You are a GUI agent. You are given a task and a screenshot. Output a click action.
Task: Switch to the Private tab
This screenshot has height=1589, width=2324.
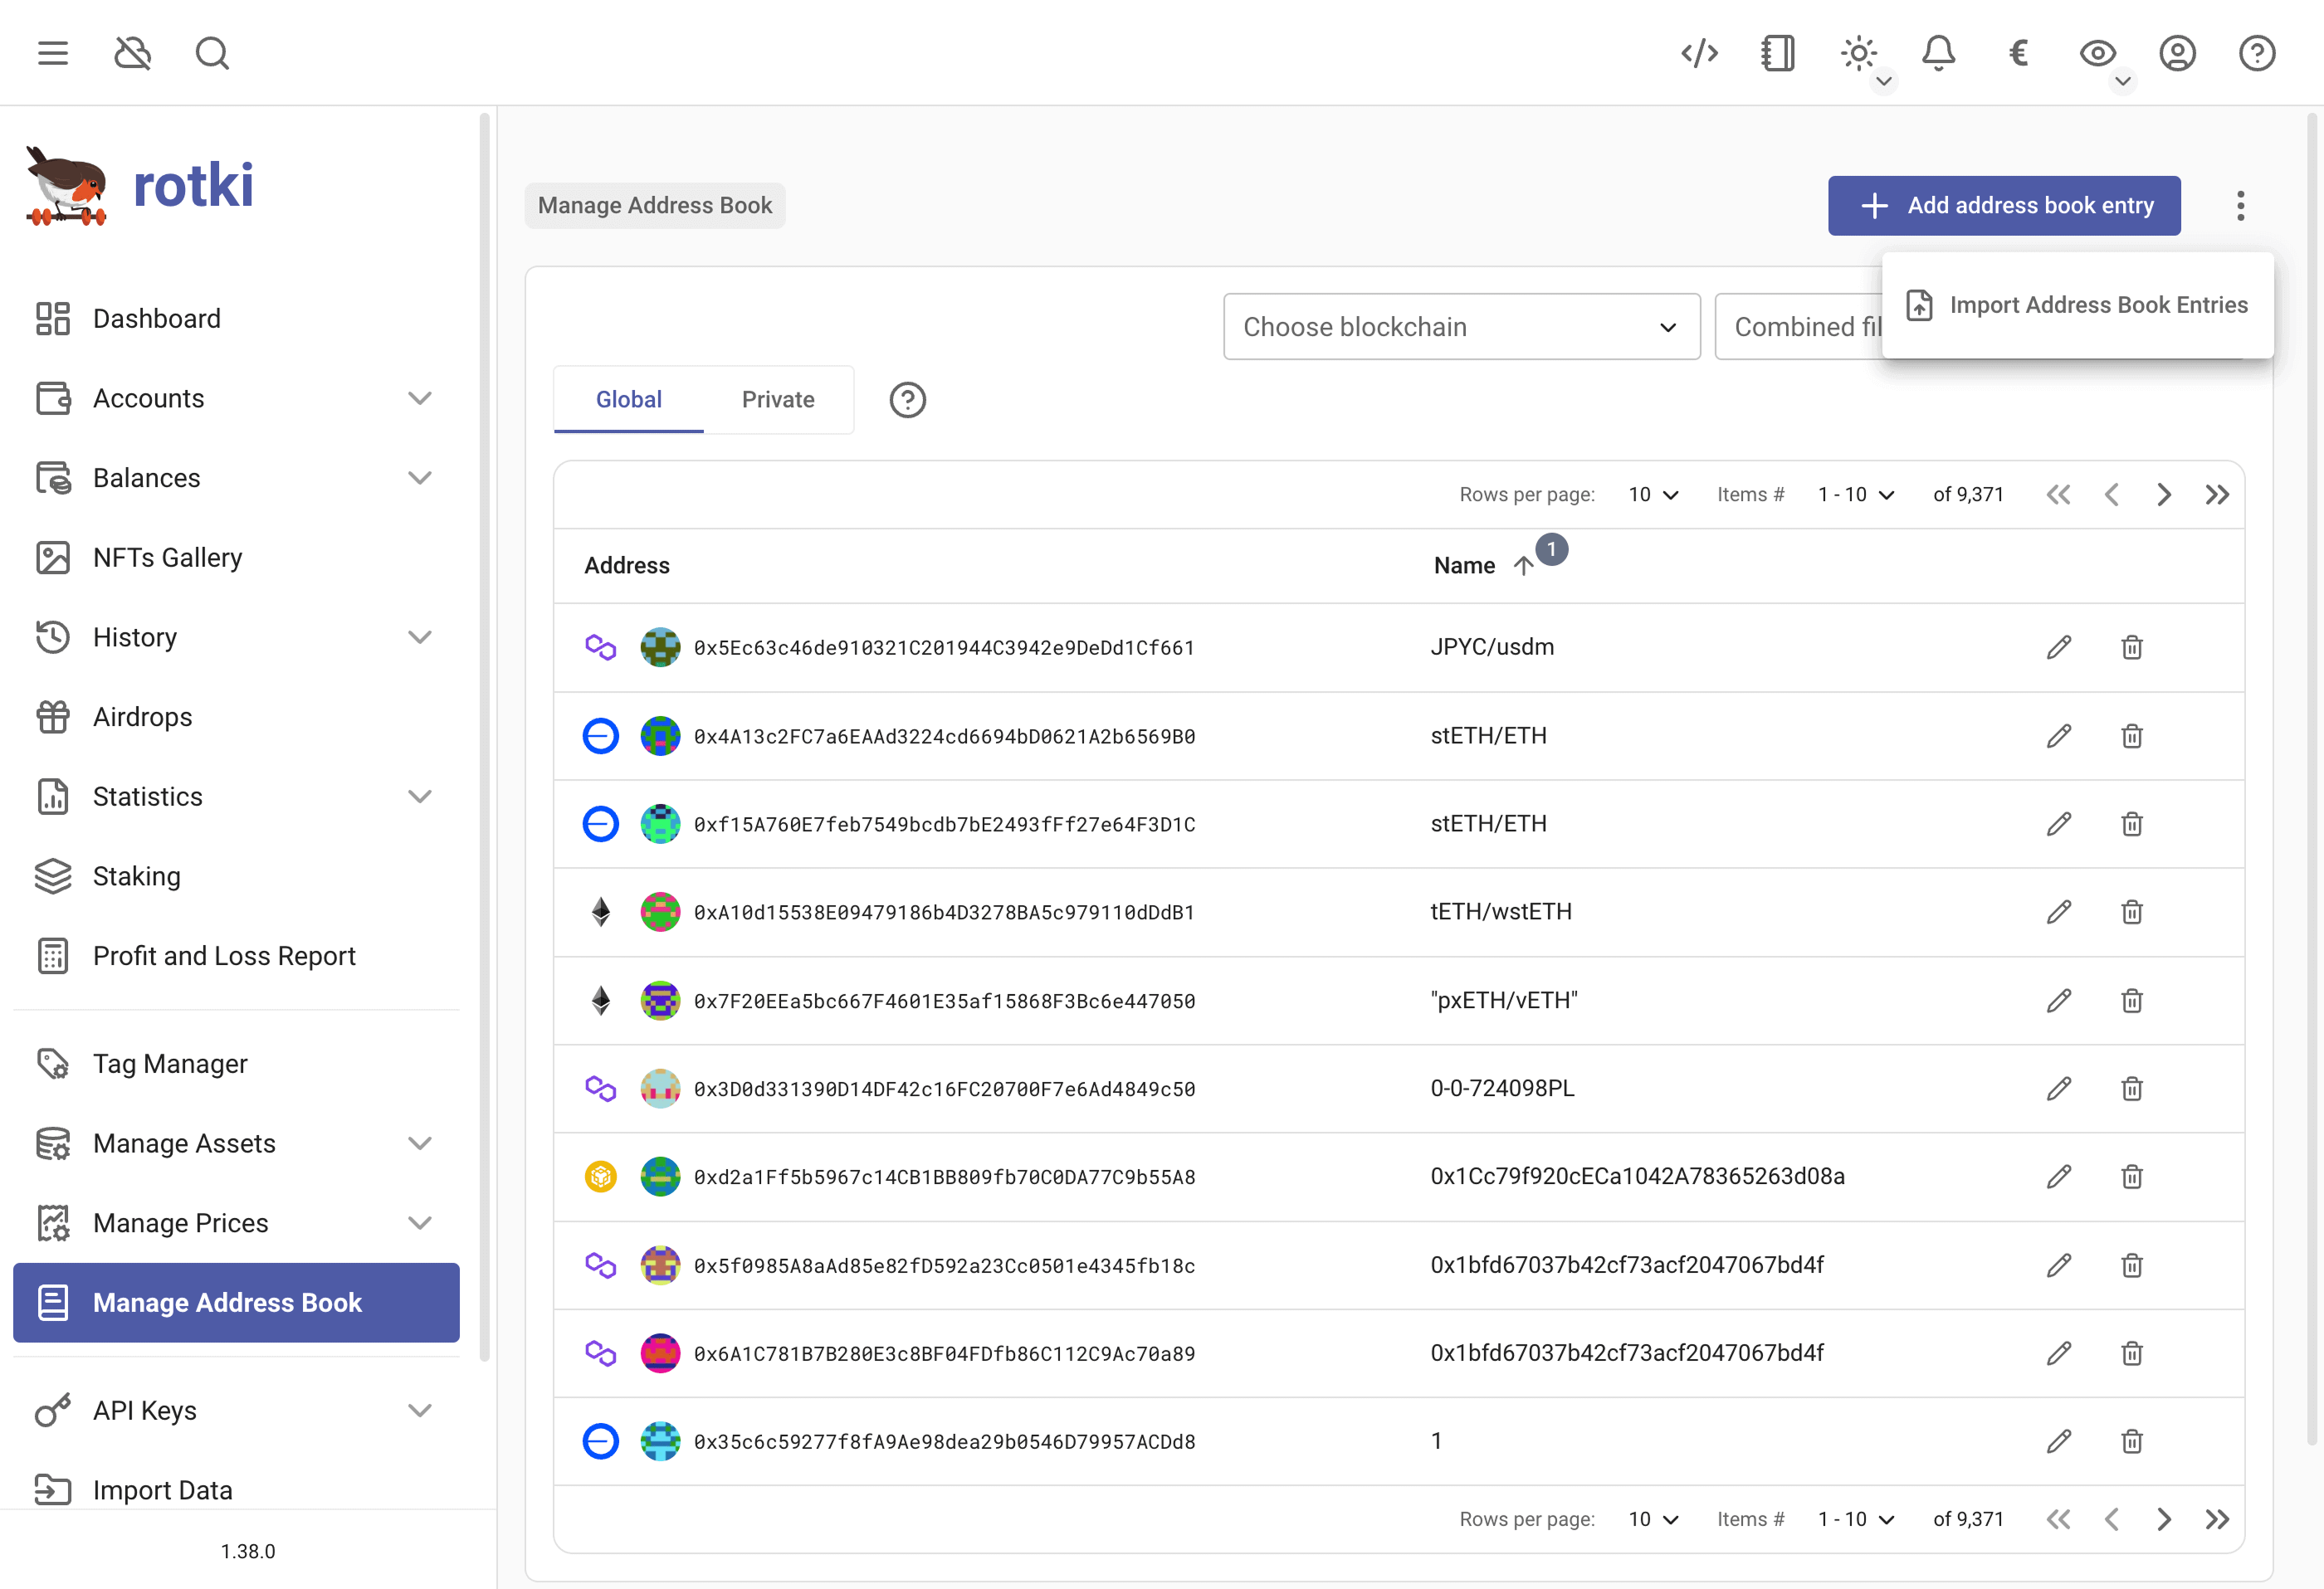pyautogui.click(x=778, y=400)
